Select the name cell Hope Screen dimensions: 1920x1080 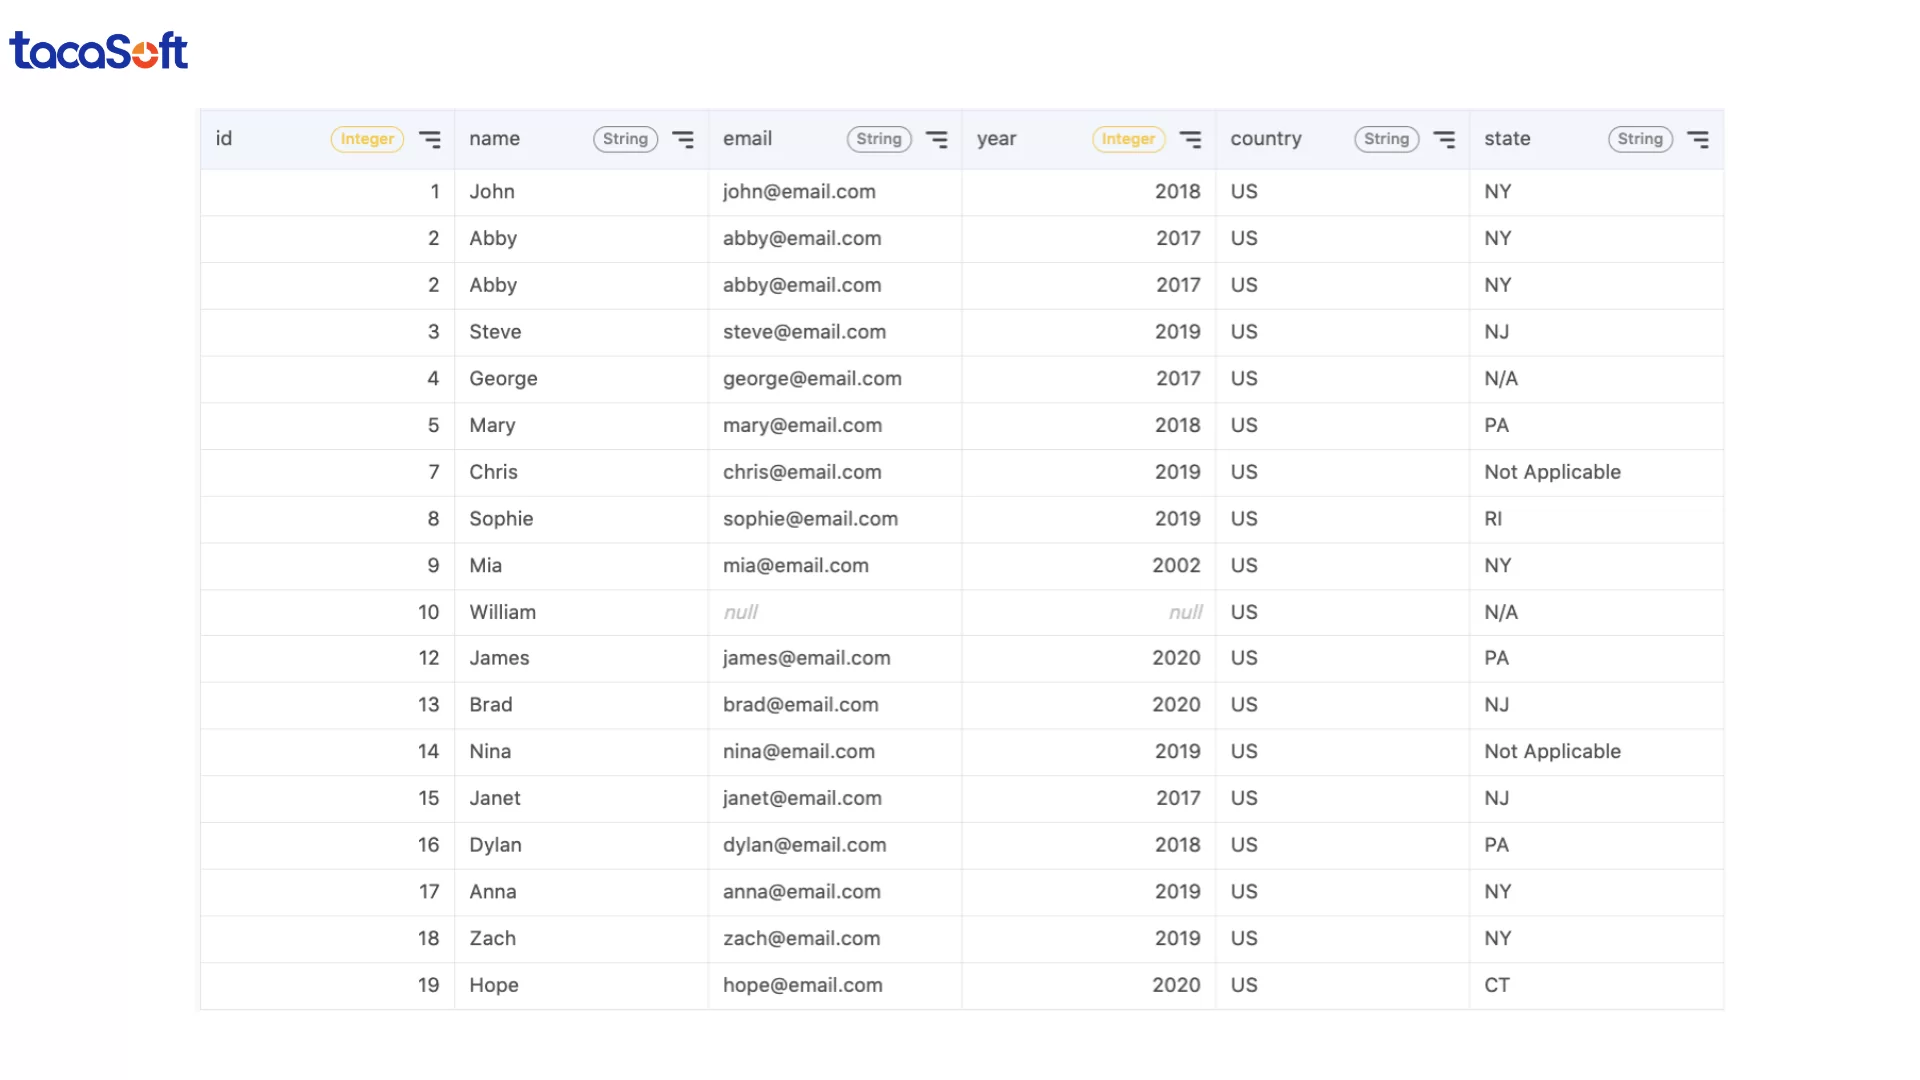tap(581, 986)
